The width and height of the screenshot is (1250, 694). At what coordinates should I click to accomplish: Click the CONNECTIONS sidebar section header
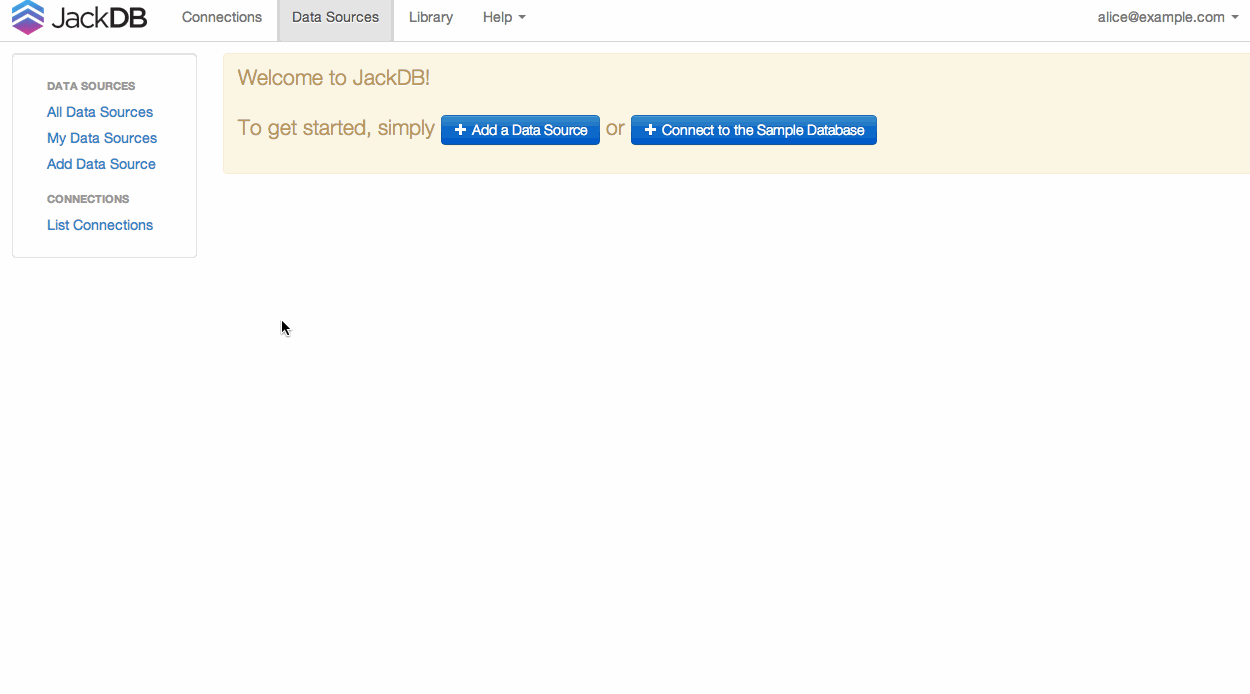88,199
